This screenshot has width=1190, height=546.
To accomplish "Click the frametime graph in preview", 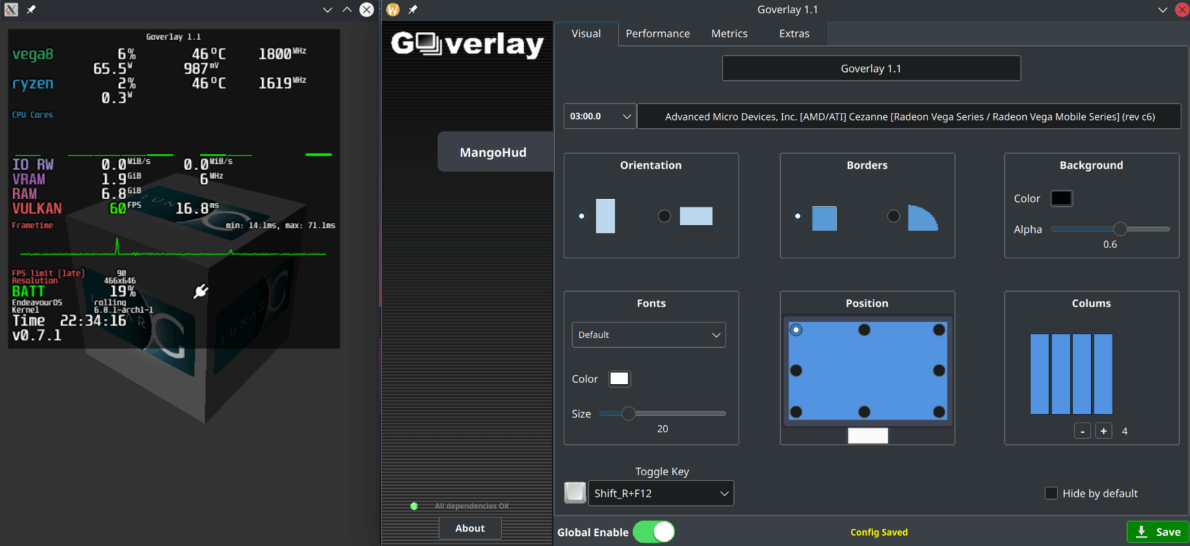I will [173, 248].
